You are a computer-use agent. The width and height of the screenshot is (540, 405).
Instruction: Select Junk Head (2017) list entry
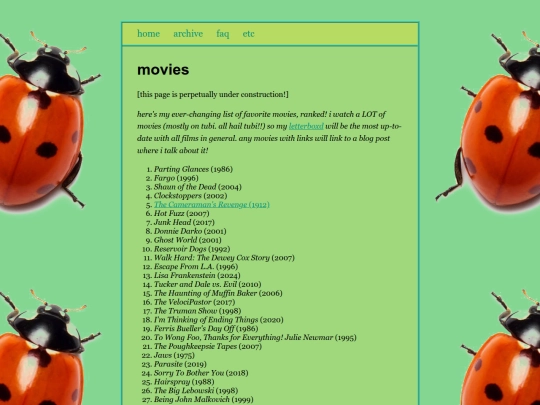pos(184,222)
